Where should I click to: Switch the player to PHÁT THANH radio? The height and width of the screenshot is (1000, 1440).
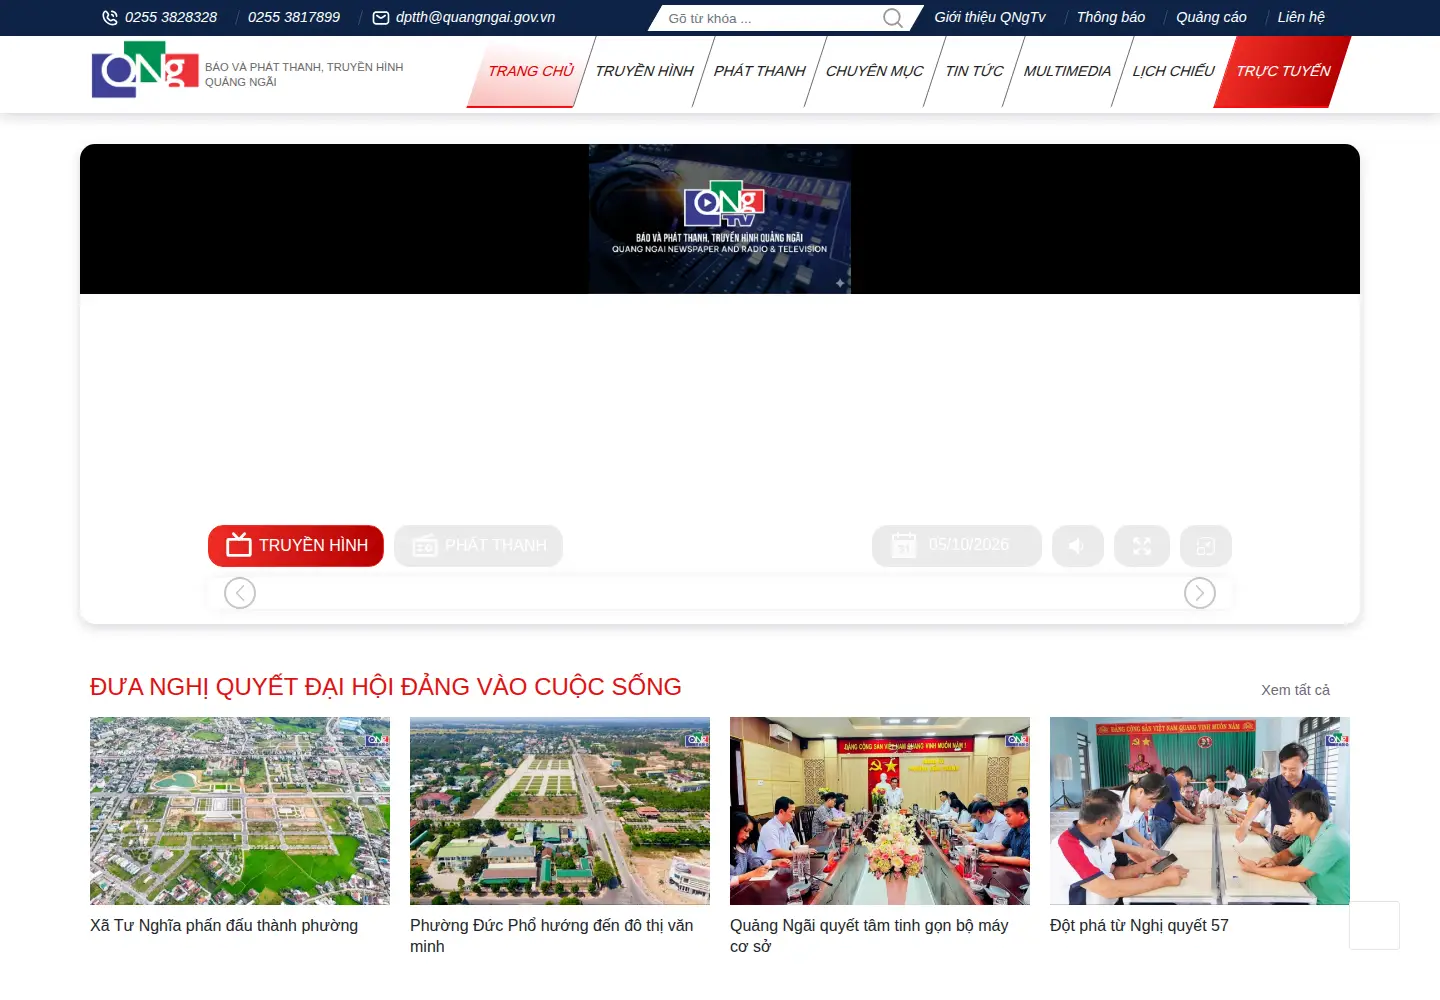(478, 546)
